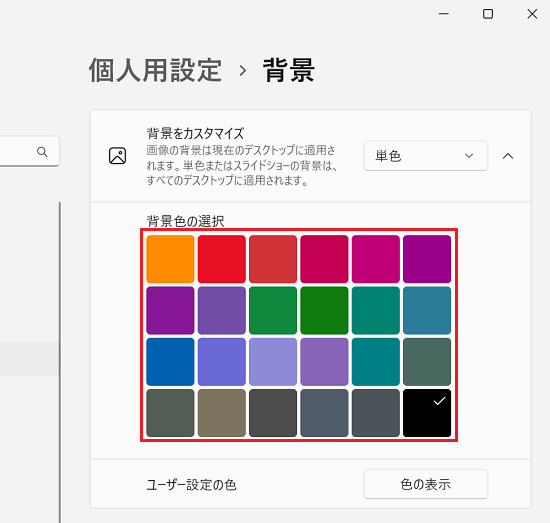Choose the top-row purple swatch
550x523 pixels.
(427, 259)
